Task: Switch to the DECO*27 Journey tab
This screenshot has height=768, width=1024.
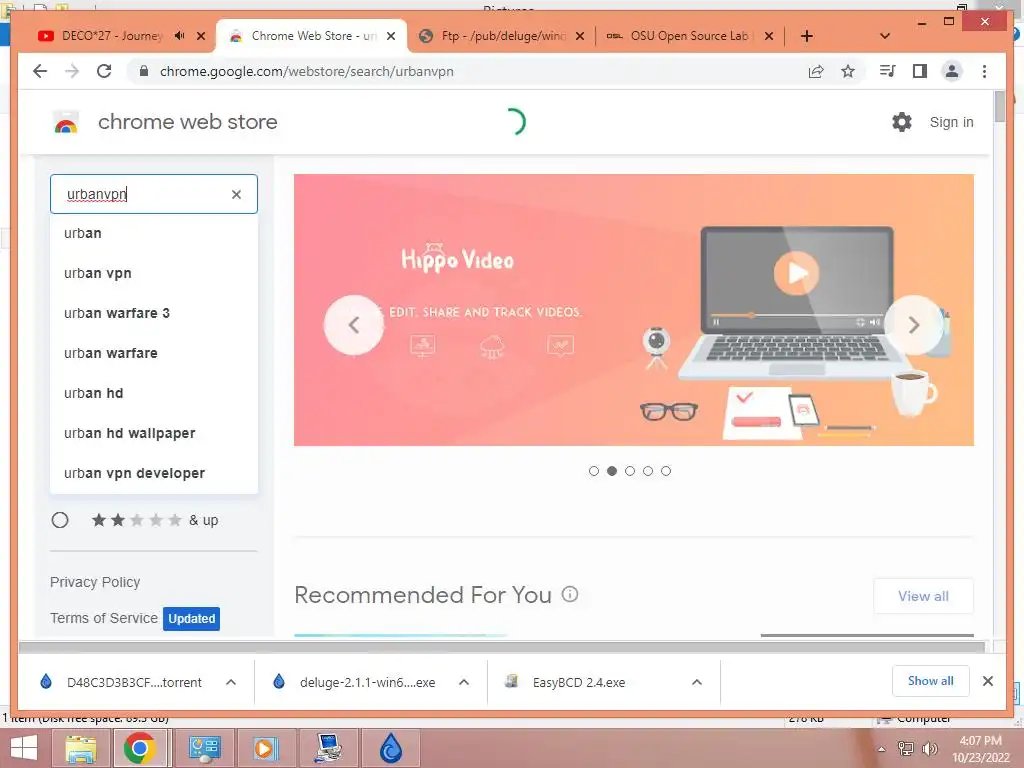Action: point(111,36)
